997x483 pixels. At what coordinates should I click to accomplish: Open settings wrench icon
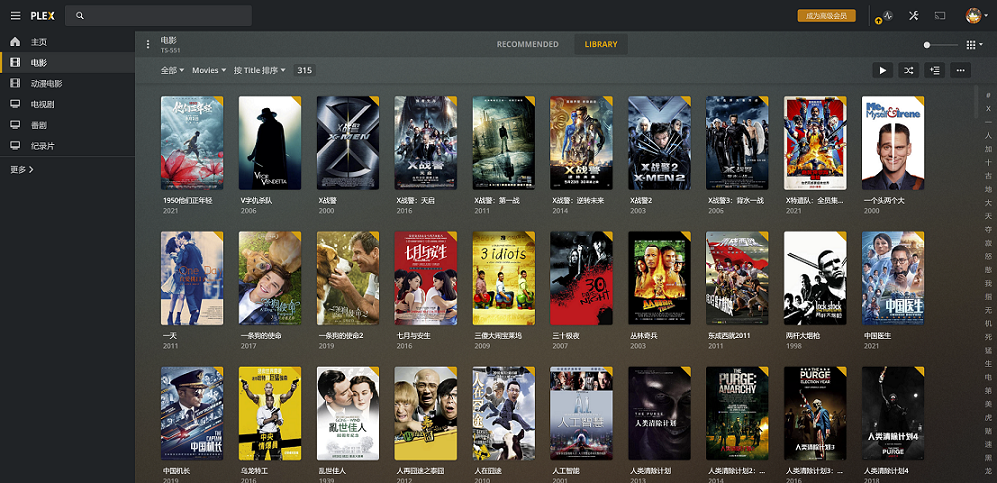click(914, 16)
